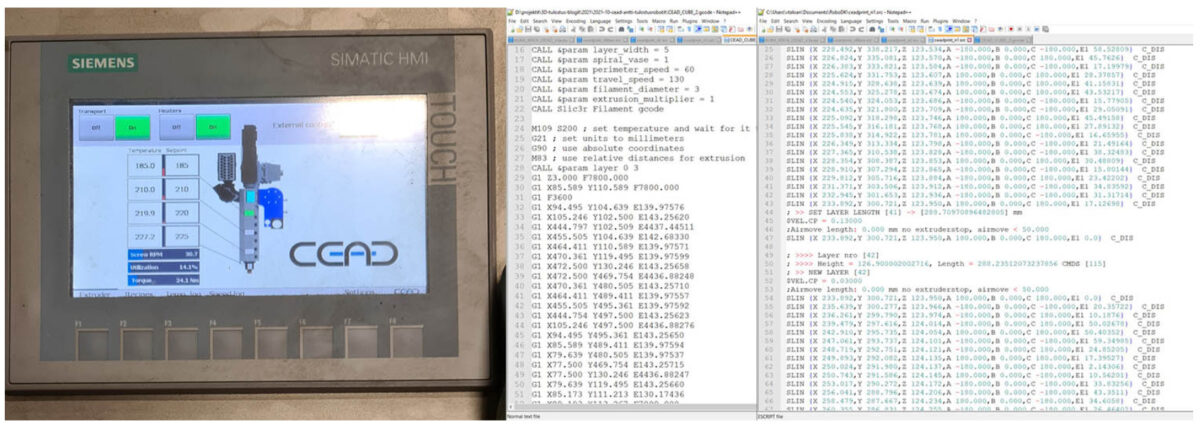1200x428 pixels.
Task: Open Settings menu in ceadprint src window
Action: (x=874, y=21)
